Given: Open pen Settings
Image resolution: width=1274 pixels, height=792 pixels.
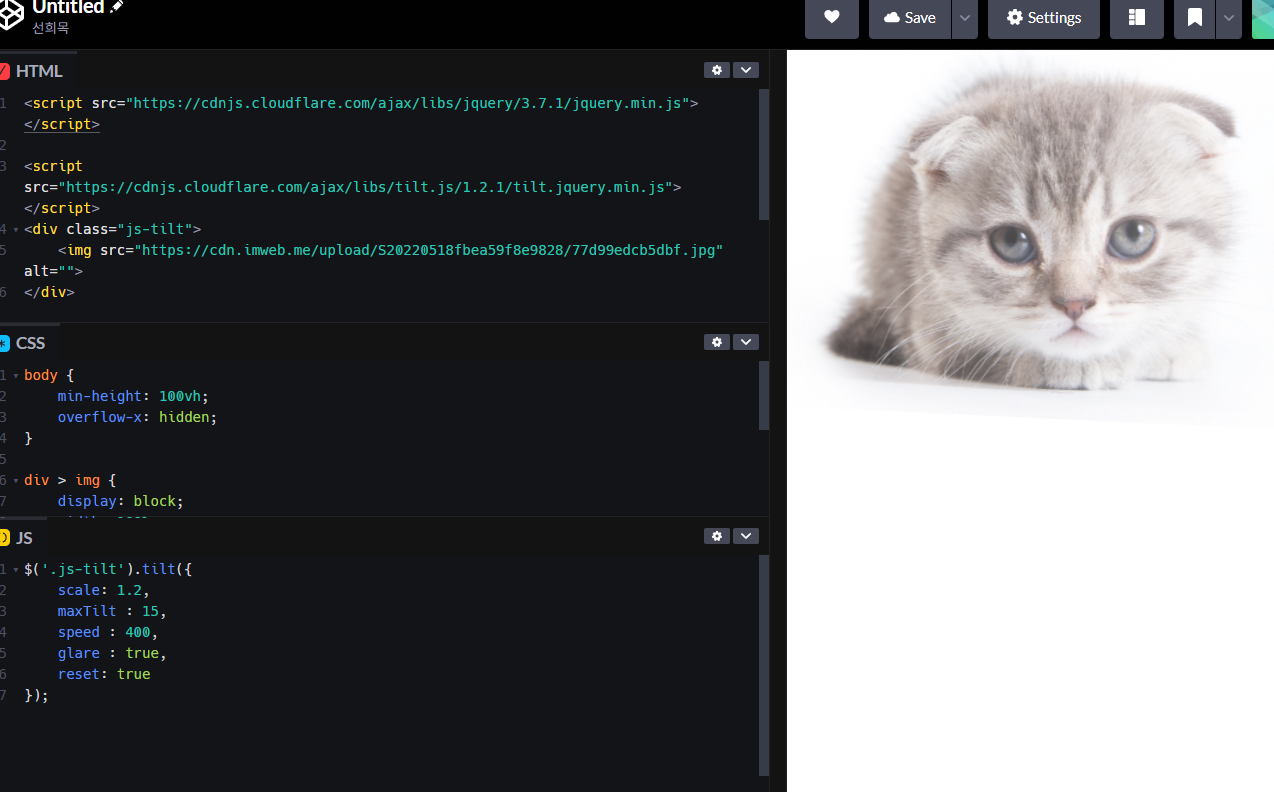Looking at the screenshot, I should tap(1044, 17).
